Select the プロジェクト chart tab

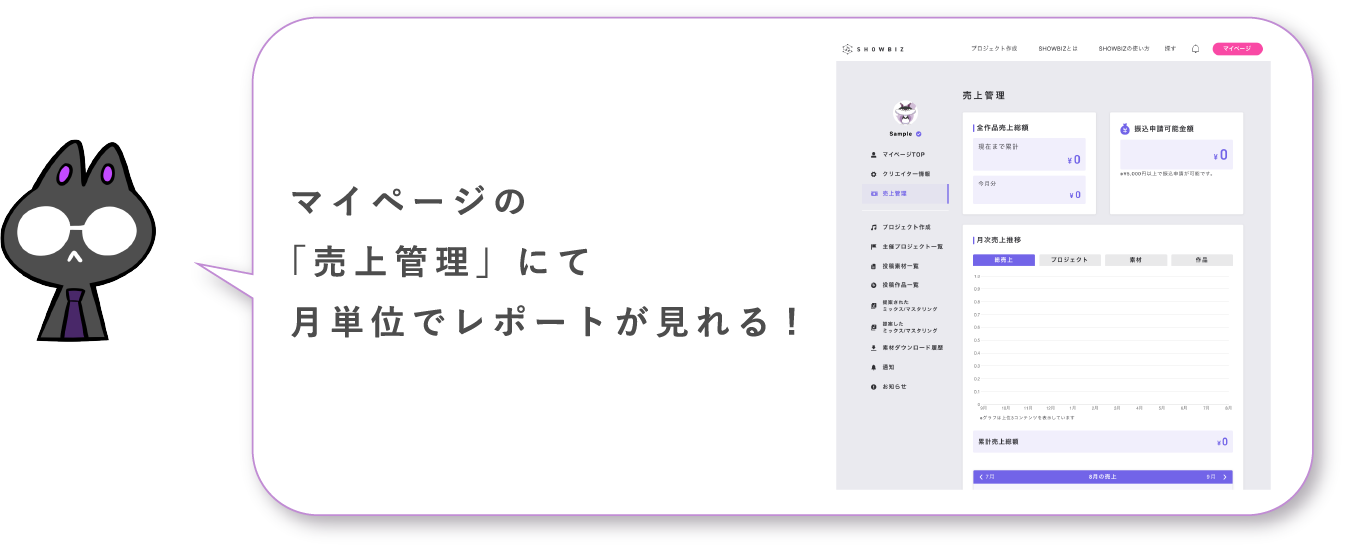pyautogui.click(x=1070, y=260)
